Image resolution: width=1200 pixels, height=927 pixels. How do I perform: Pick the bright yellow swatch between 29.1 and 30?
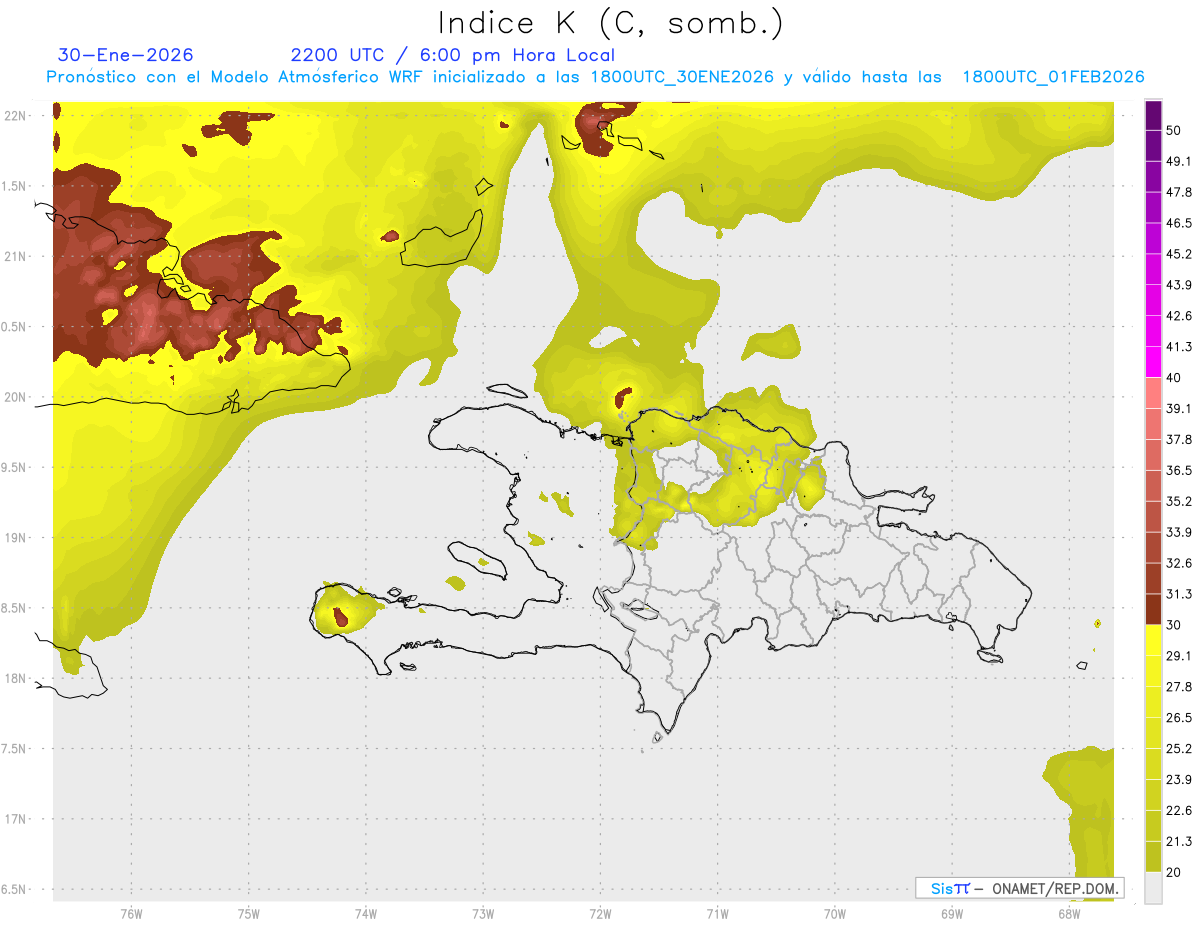[1153, 640]
